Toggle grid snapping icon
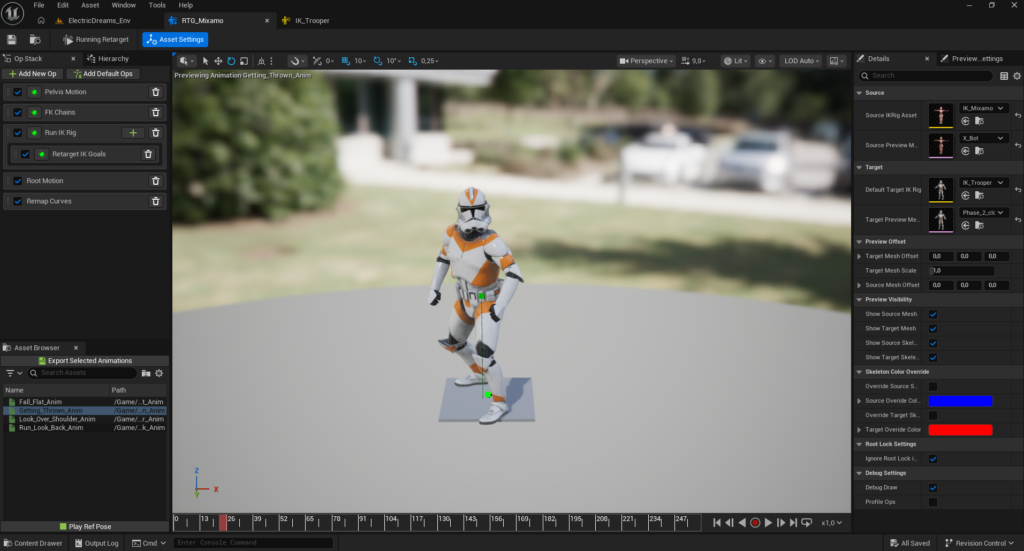 [x=345, y=61]
